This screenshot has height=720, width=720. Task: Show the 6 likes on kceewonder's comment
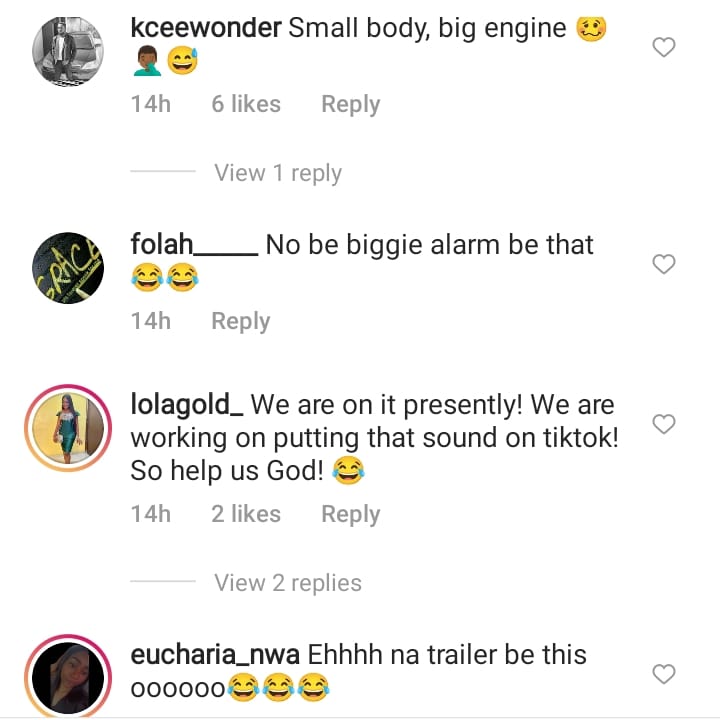click(x=245, y=104)
